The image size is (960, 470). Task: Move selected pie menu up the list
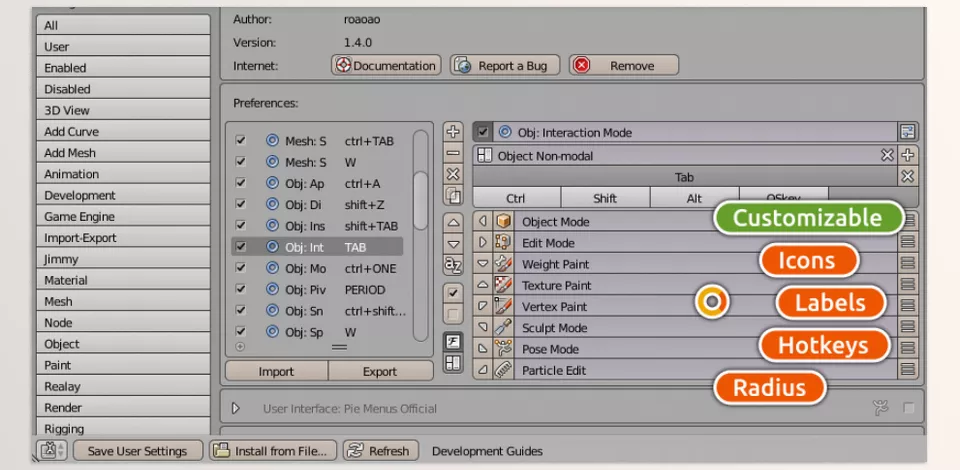click(453, 222)
